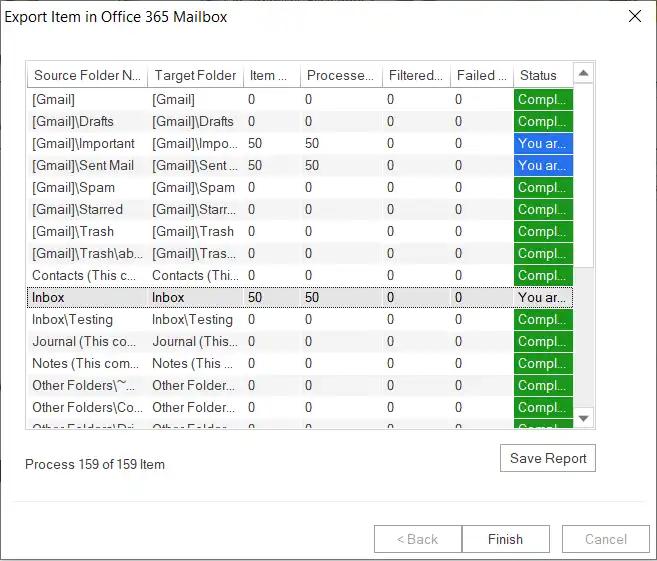Click Completed status of Journal row
Viewport: 657px width, 561px height.
click(x=543, y=341)
